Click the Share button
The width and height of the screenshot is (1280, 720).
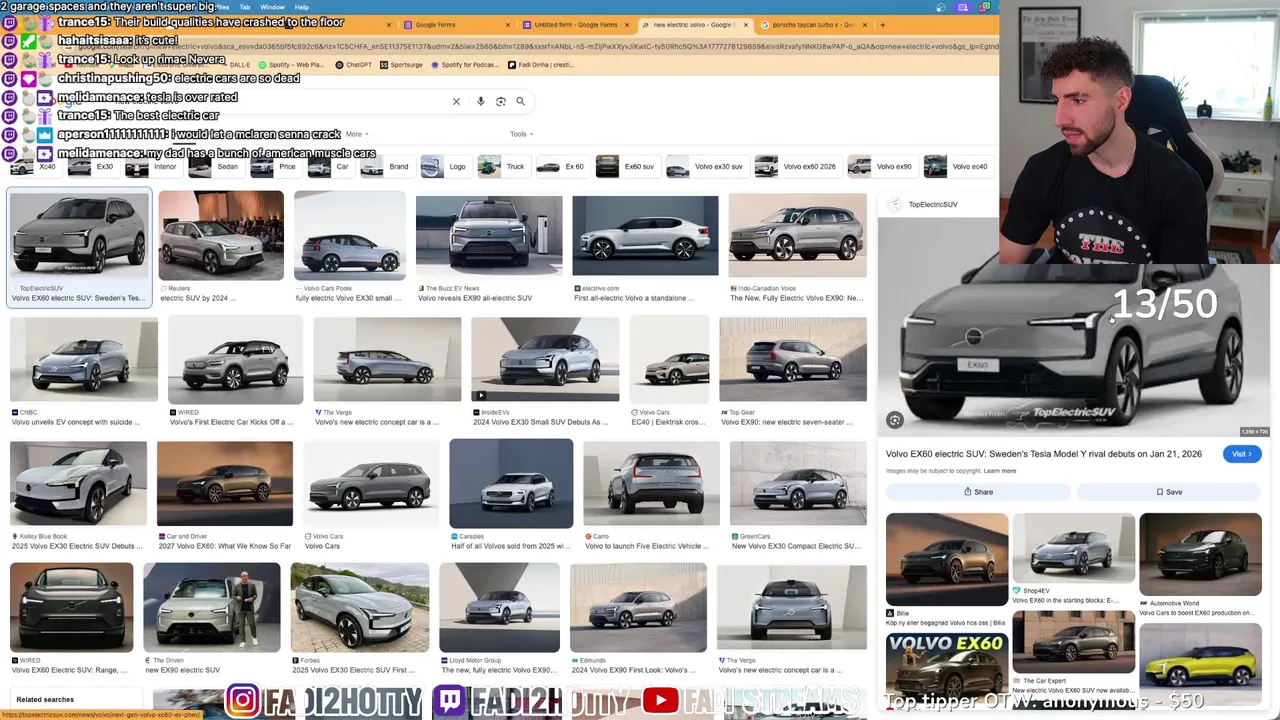pos(978,492)
